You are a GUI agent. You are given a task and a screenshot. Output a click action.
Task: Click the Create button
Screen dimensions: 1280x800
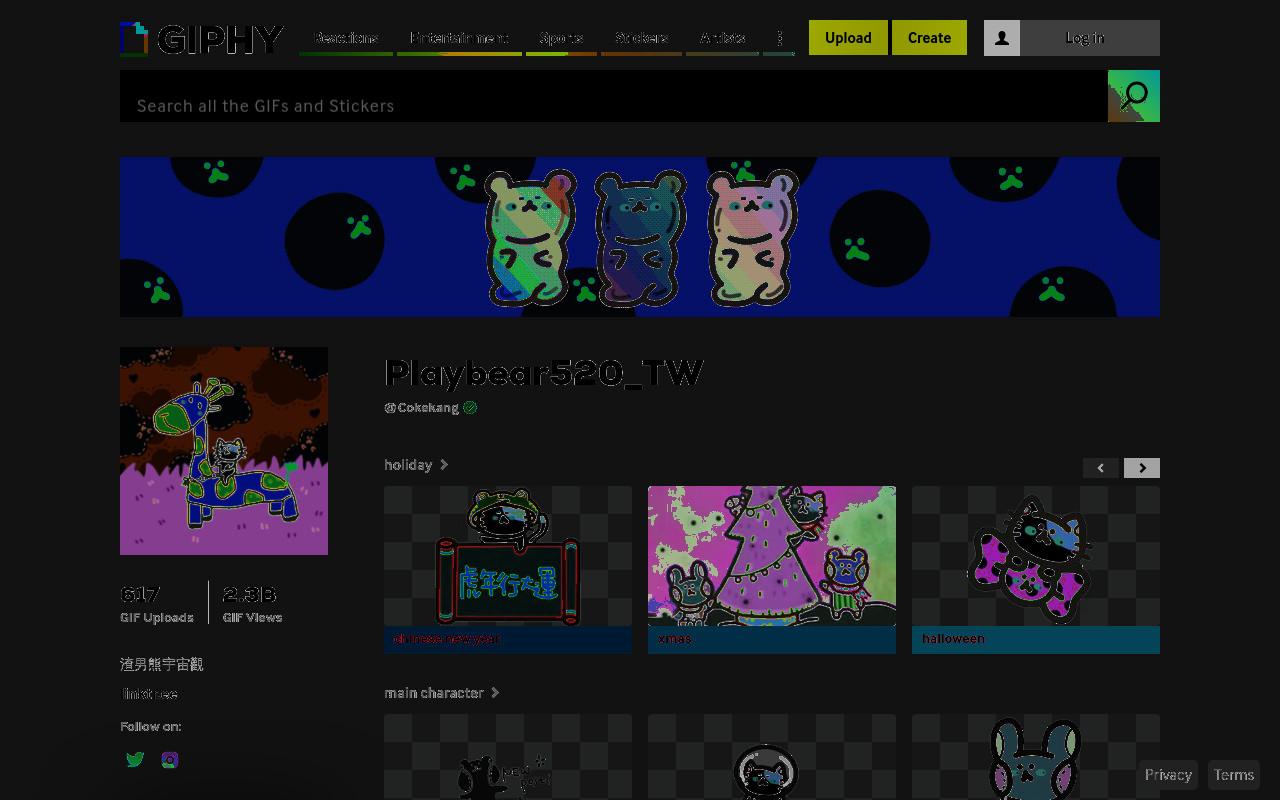929,37
